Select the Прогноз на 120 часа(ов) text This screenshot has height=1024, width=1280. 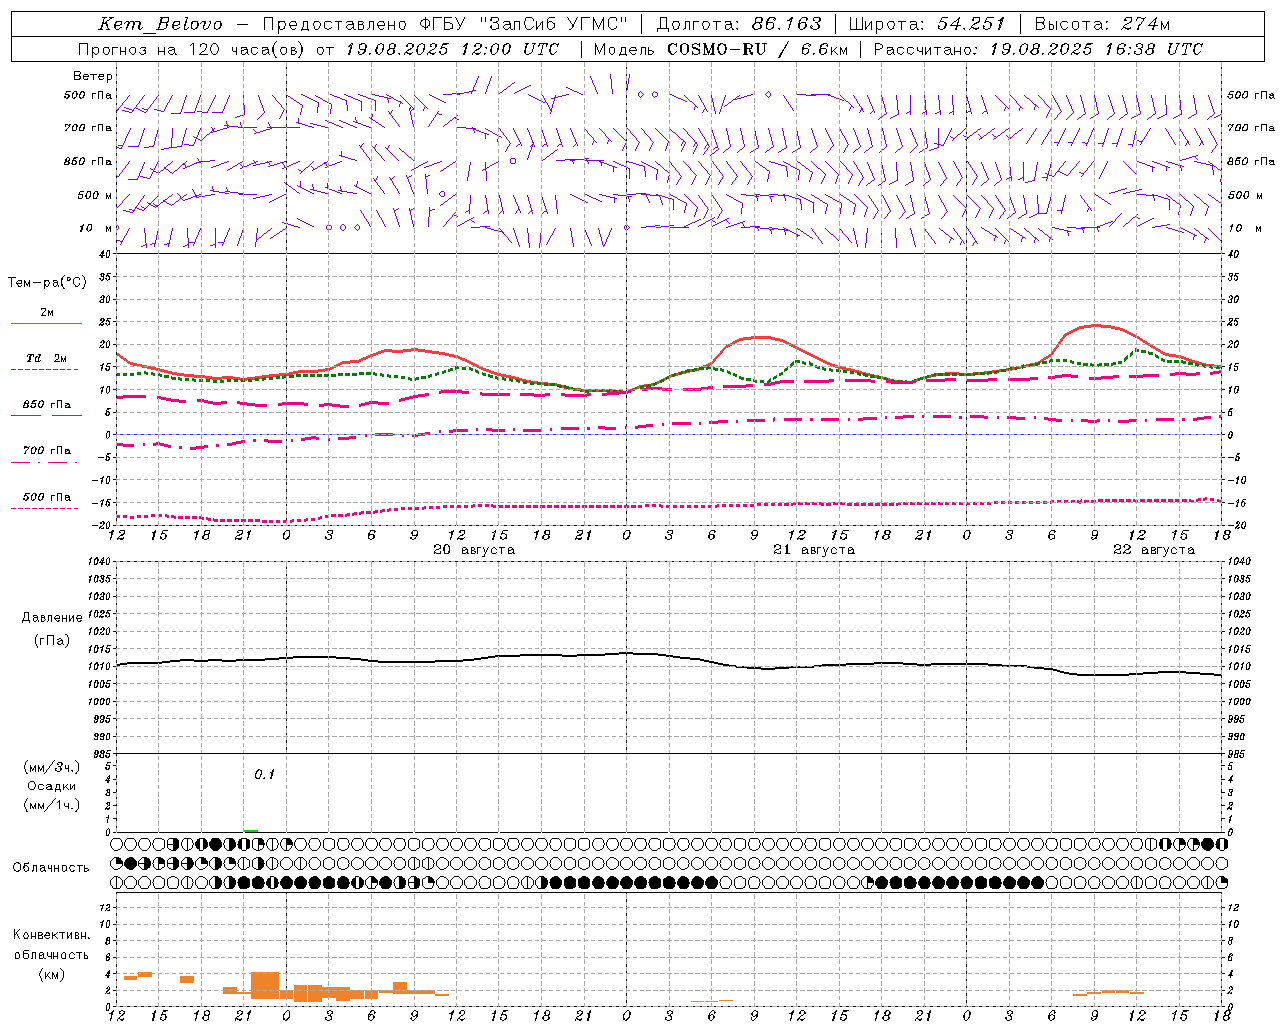click(x=193, y=49)
